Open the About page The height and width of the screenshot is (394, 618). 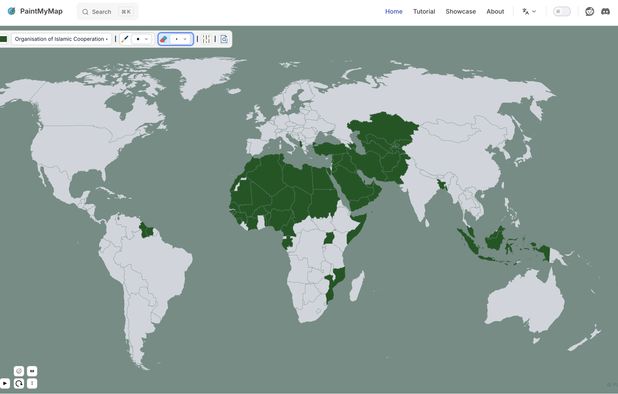[495, 11]
